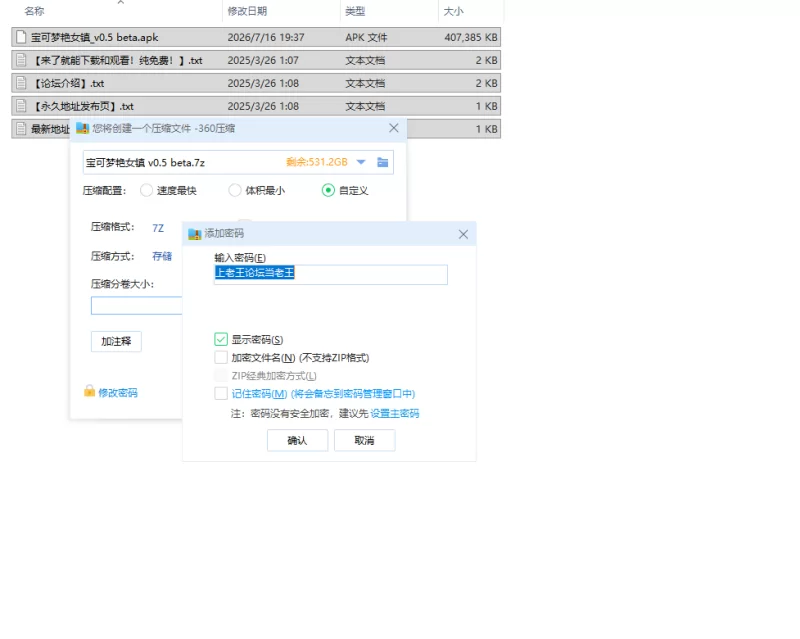Image resolution: width=800 pixels, height=639 pixels.
Task: Click the icon of the 最新地址 file row
Action: 21,129
